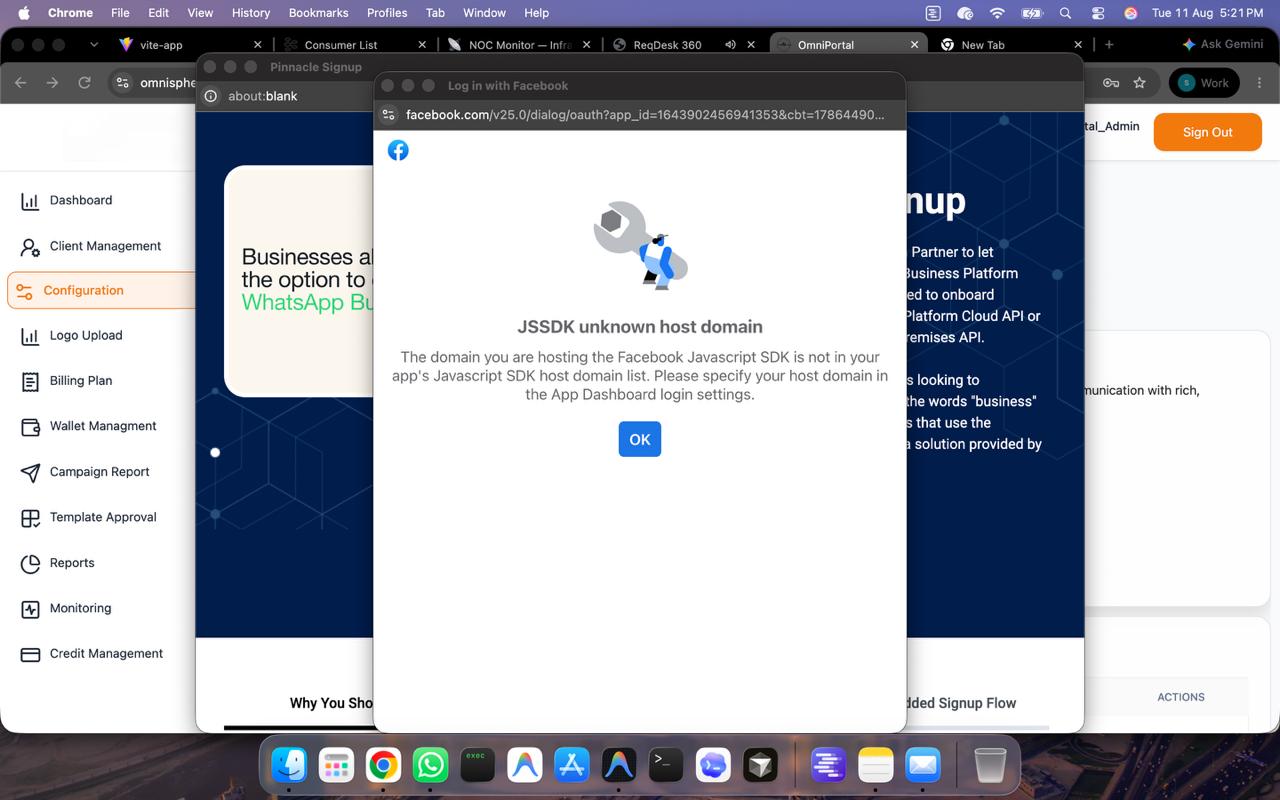Mute audio on the ReqDesk 360 tab

tap(730, 45)
